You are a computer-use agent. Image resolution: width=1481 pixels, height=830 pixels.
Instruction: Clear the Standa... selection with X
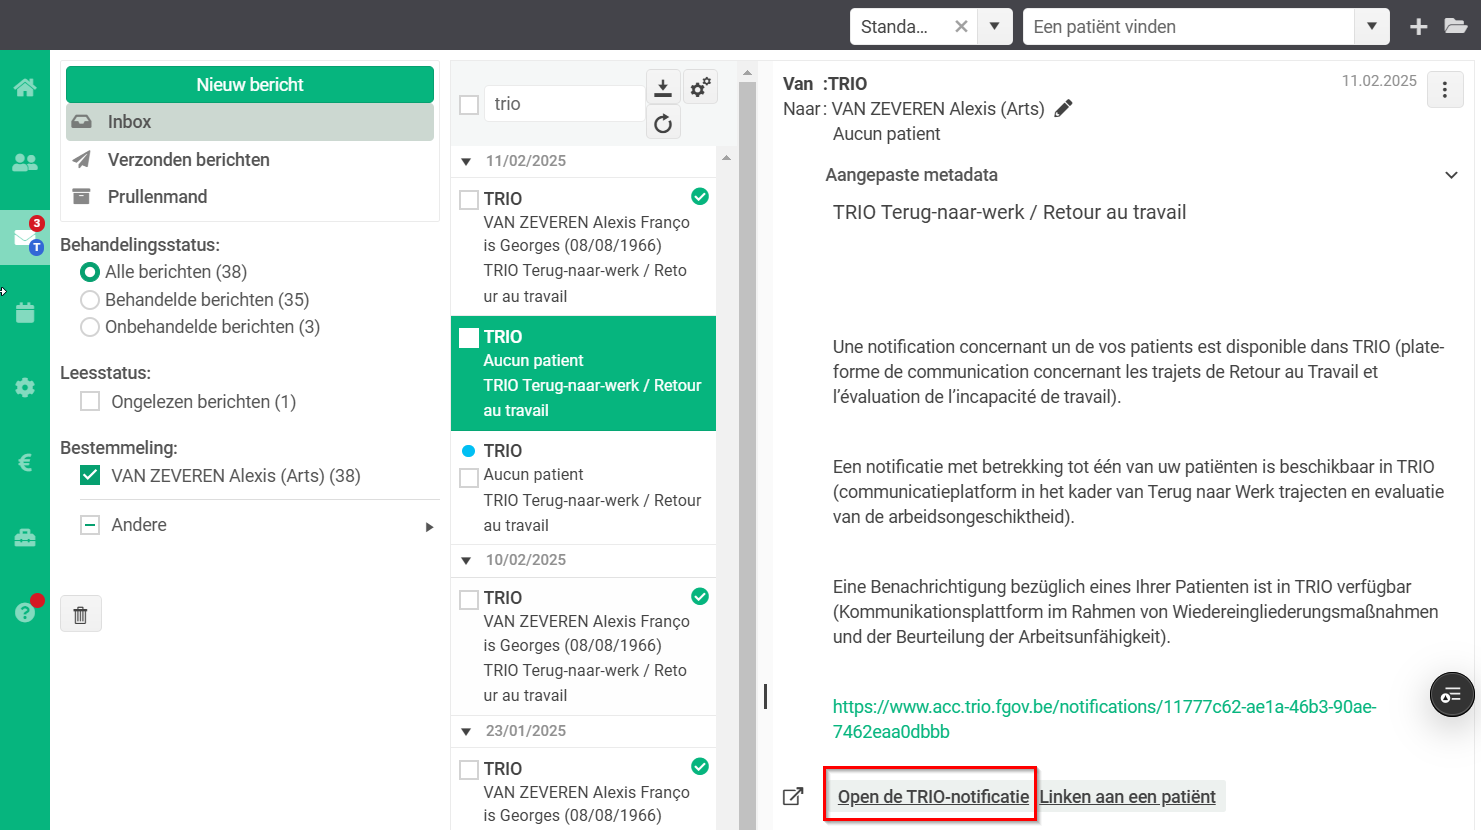(x=961, y=27)
